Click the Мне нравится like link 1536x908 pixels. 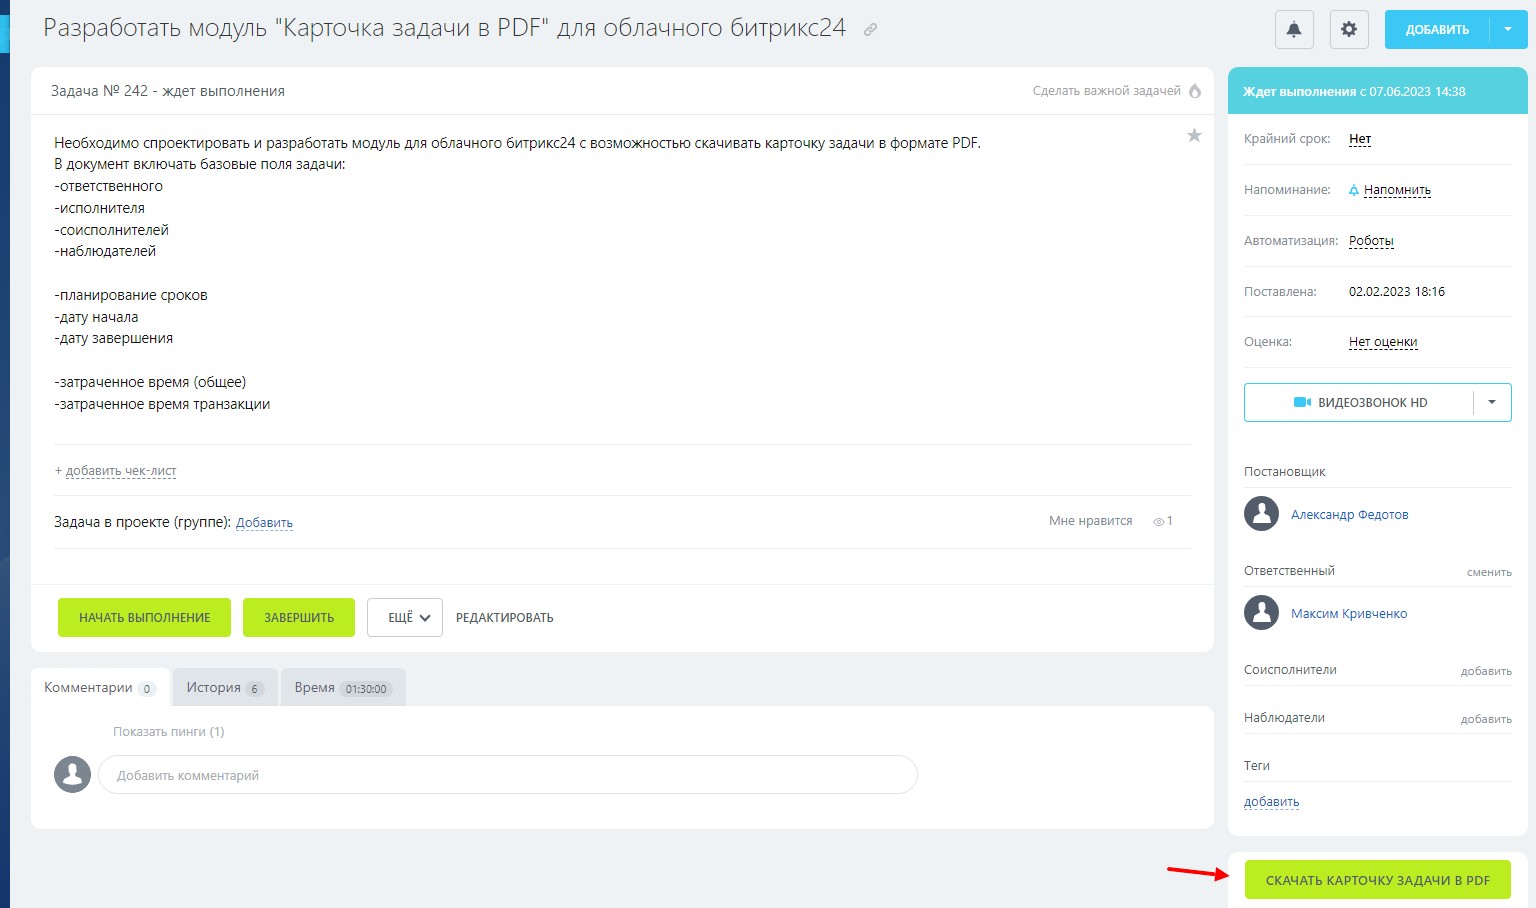(x=1091, y=521)
